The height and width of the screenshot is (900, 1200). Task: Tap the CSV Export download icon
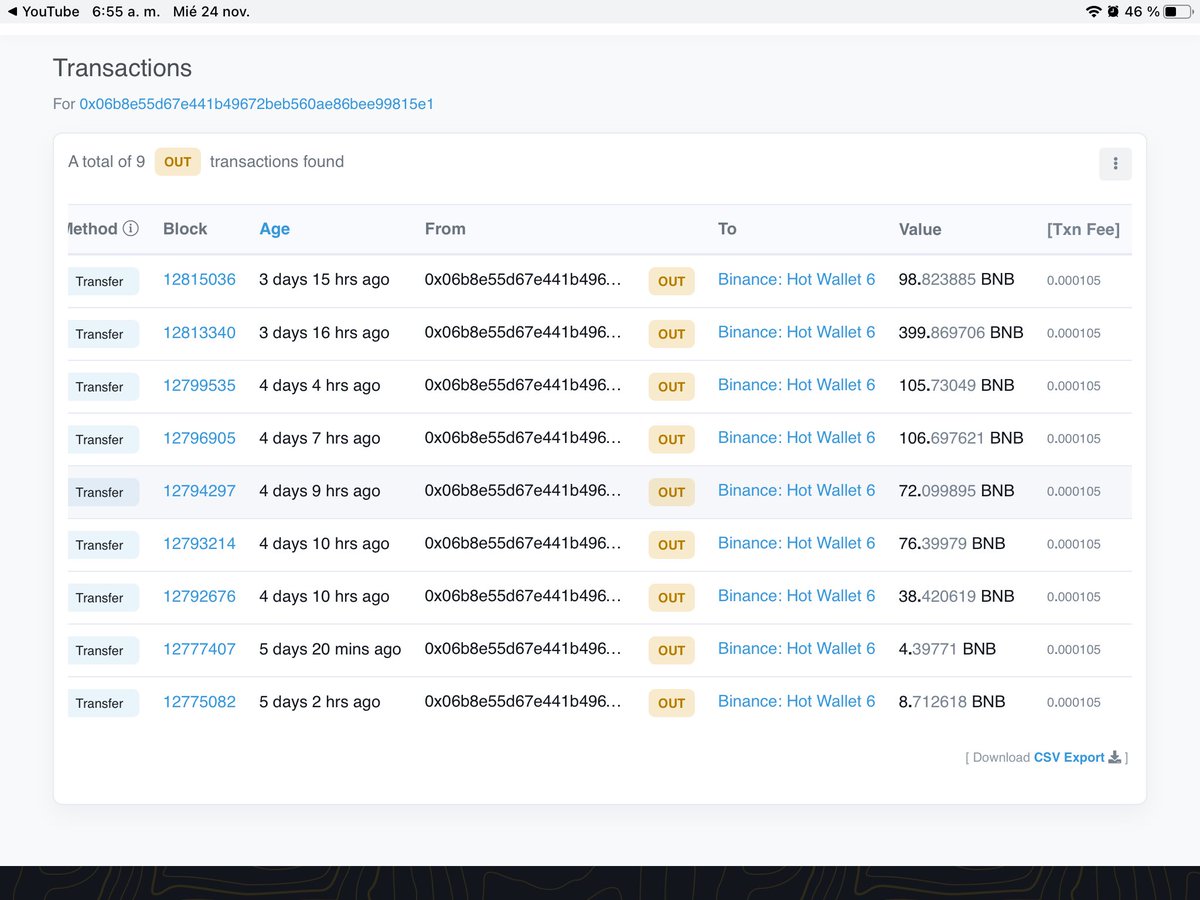(1114, 757)
